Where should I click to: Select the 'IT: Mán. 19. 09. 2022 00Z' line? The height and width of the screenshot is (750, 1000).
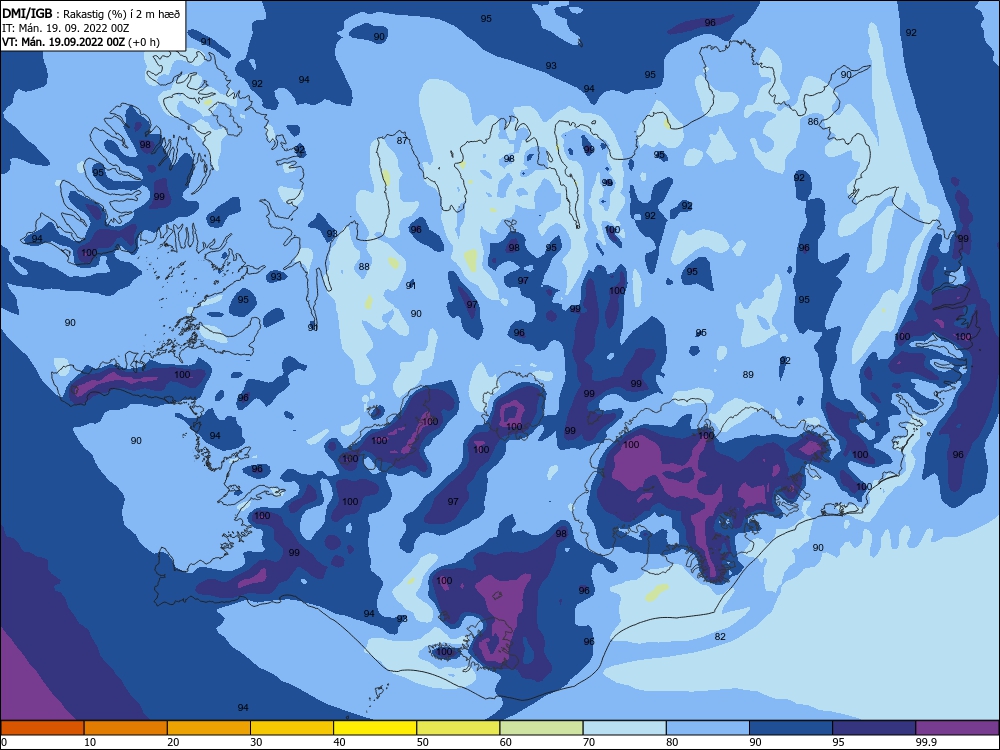click(x=66, y=28)
